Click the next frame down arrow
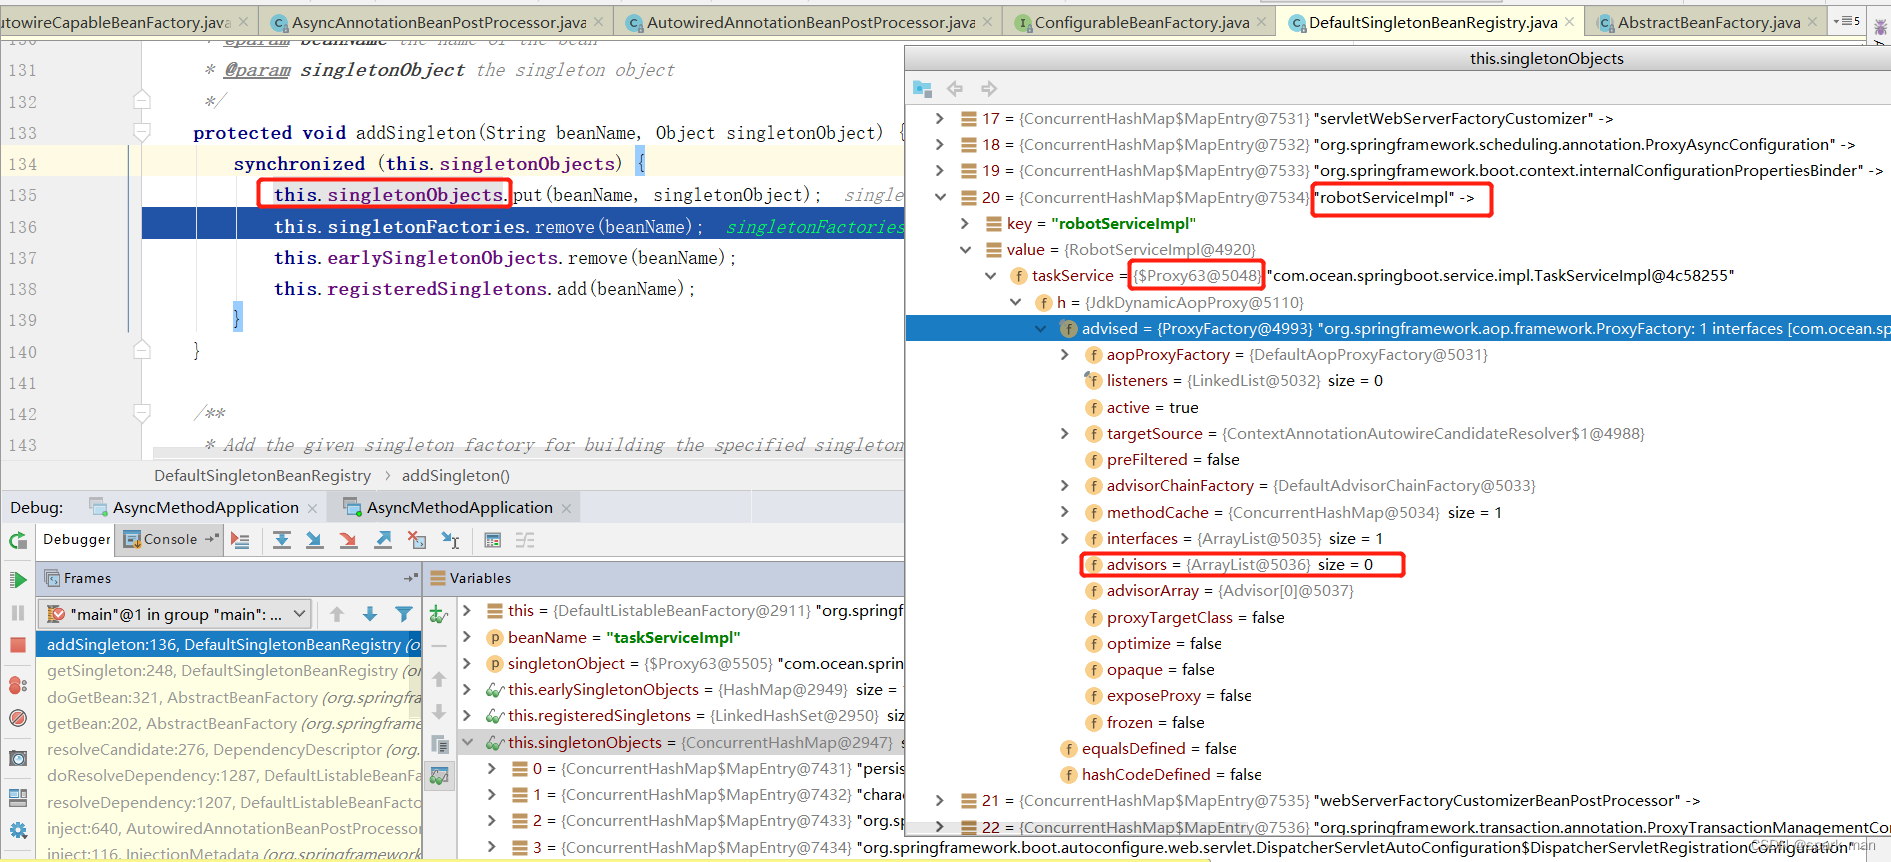Image resolution: width=1891 pixels, height=862 pixels. 370,614
